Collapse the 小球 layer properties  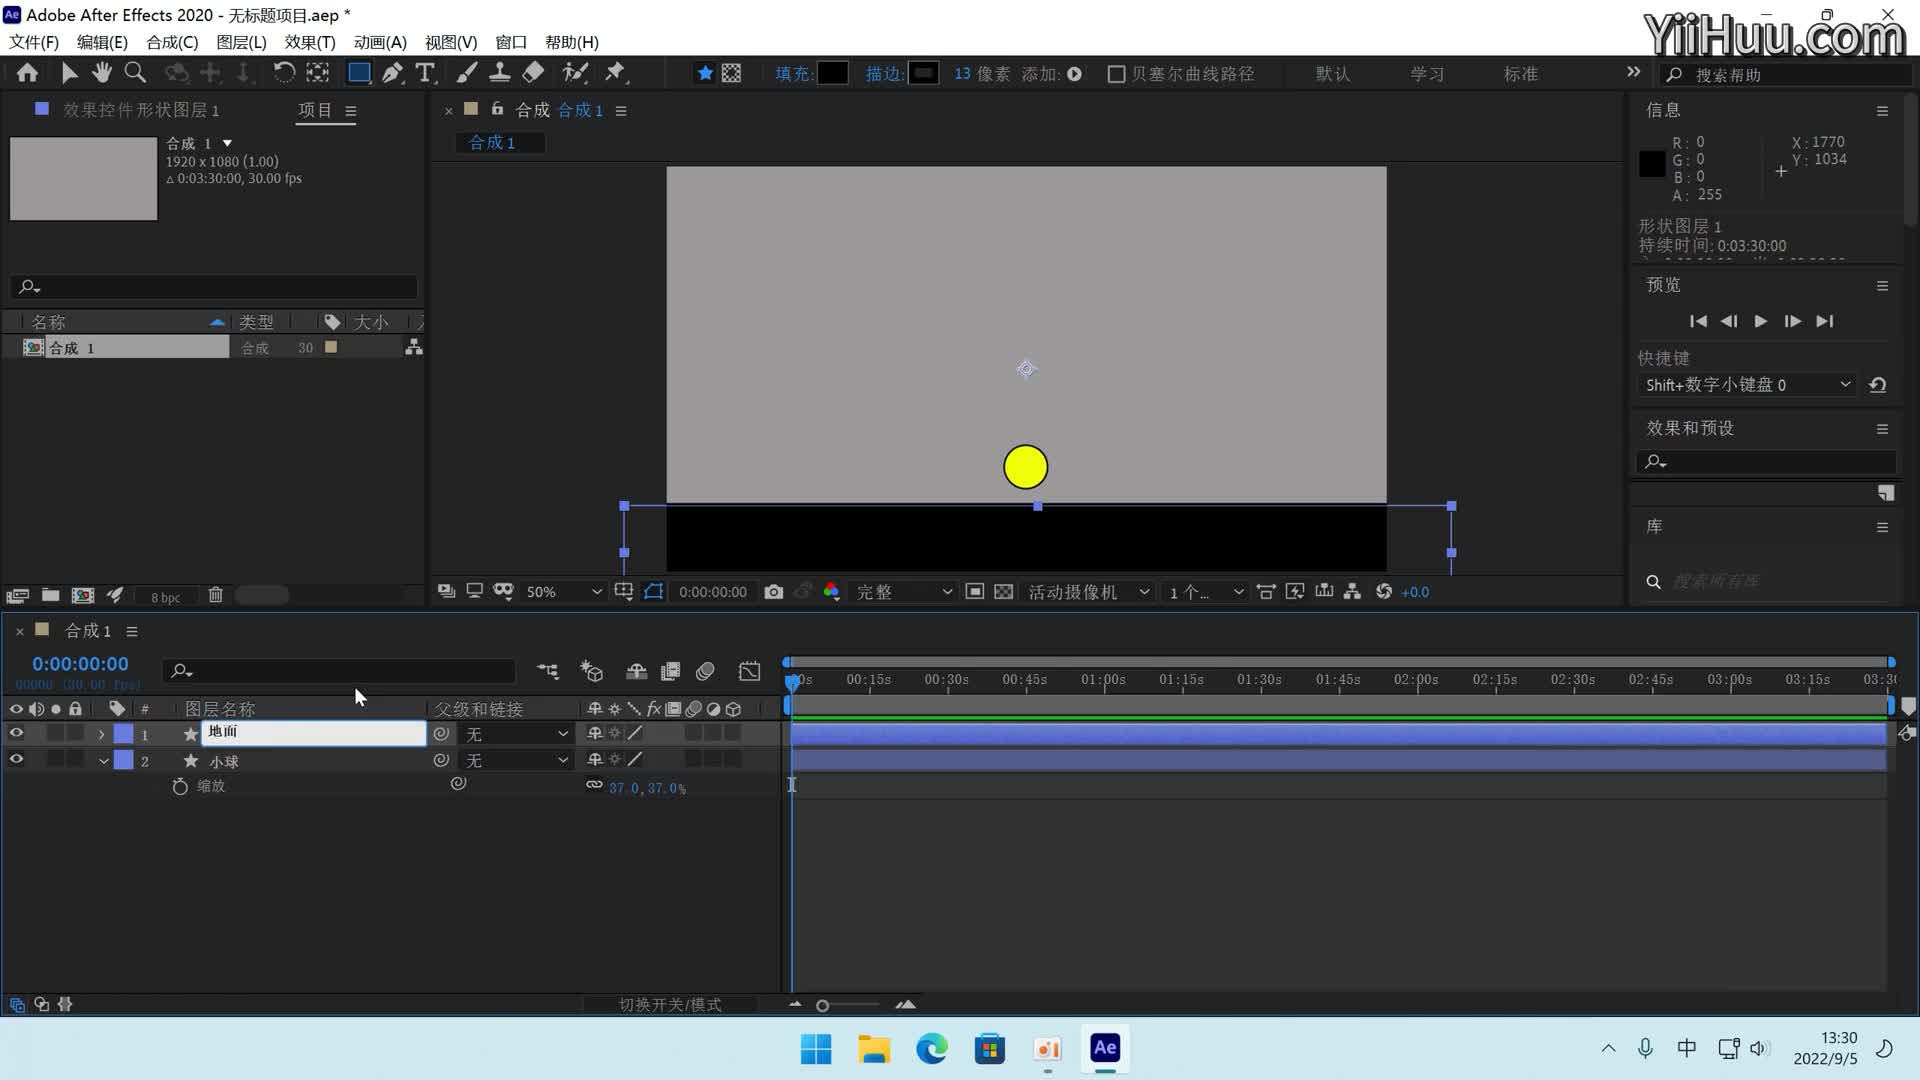[103, 760]
